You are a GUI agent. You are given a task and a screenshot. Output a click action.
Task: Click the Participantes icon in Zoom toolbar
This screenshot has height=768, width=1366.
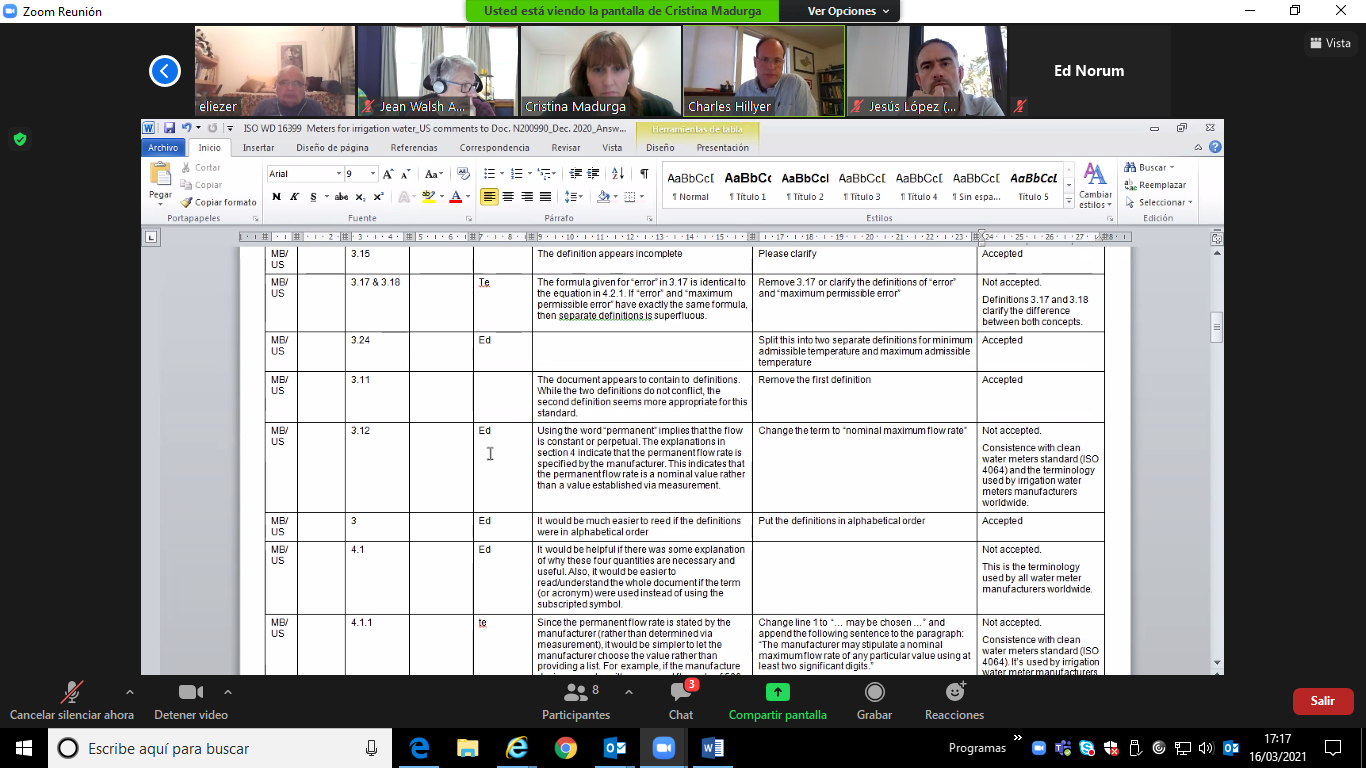[575, 693]
